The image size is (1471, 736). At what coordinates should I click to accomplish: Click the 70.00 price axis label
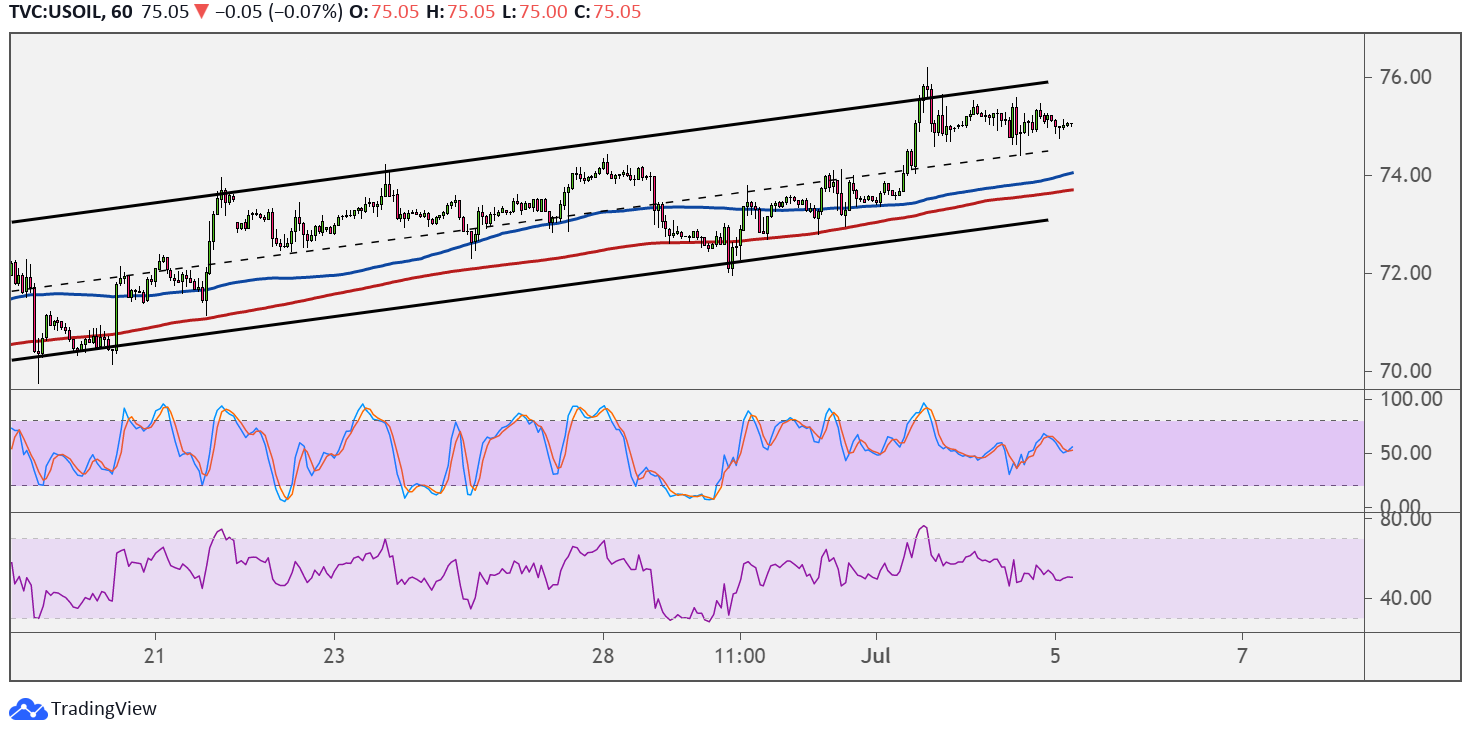point(1406,371)
